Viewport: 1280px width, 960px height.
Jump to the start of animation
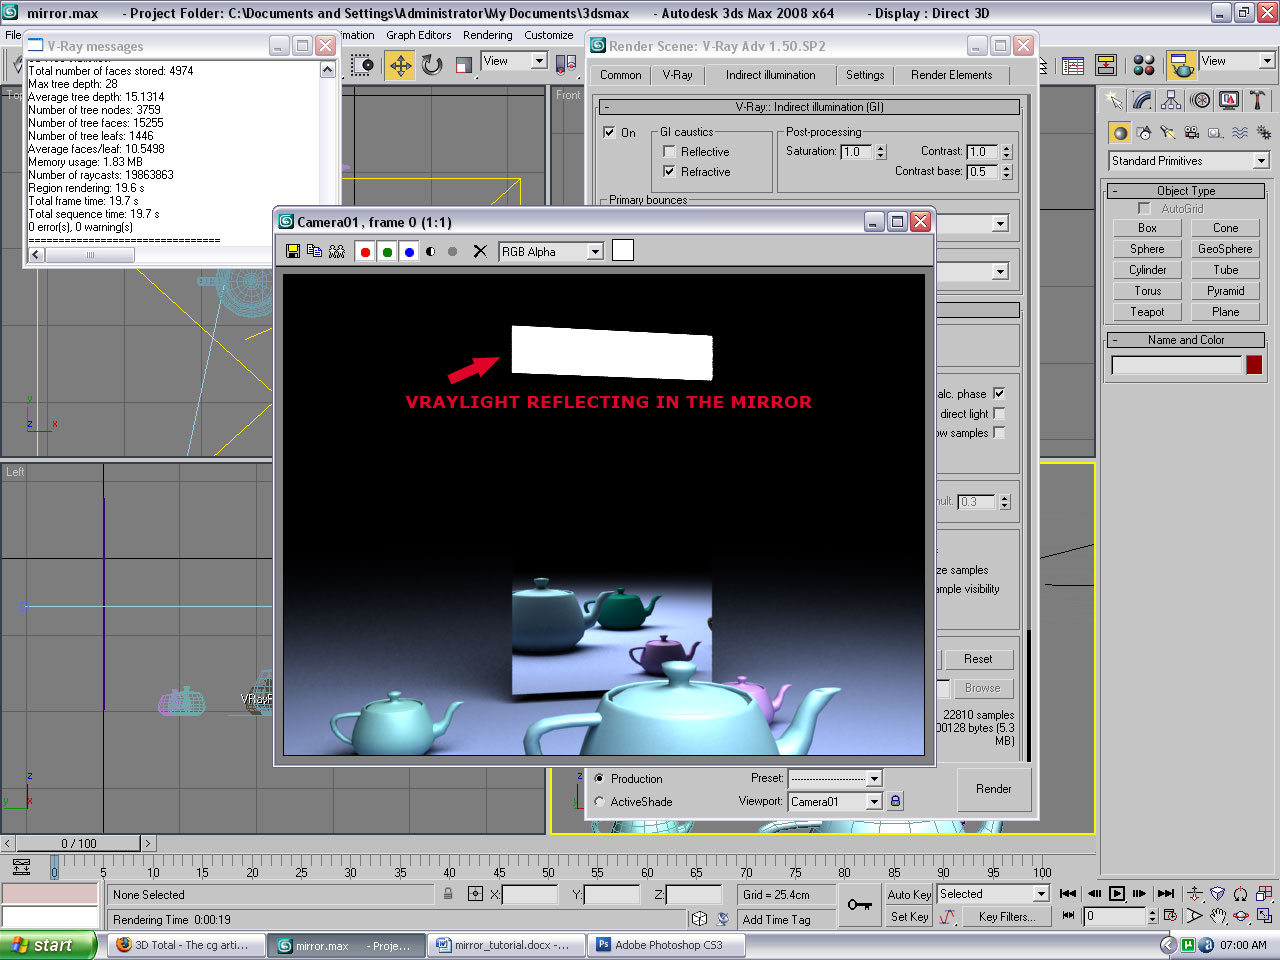1069,893
